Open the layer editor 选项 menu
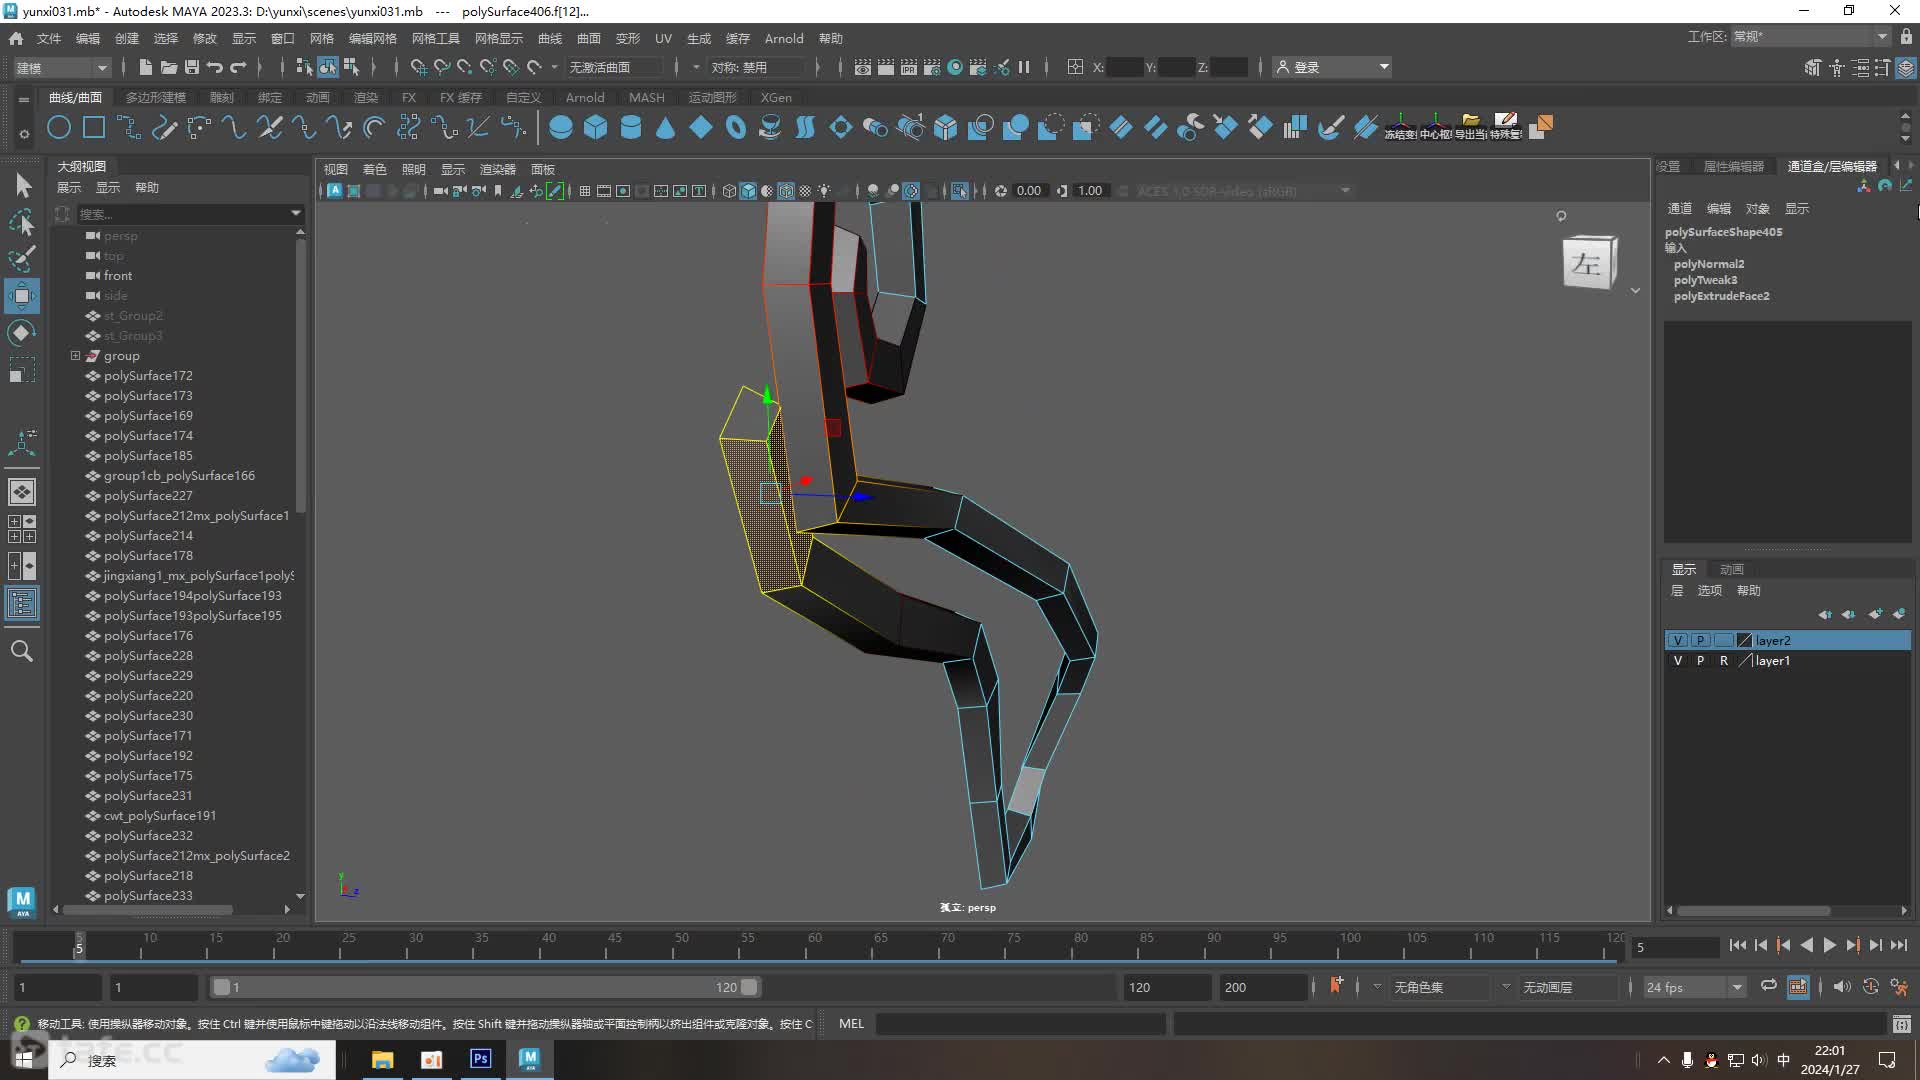Viewport: 1920px width, 1080px height. tap(1709, 590)
